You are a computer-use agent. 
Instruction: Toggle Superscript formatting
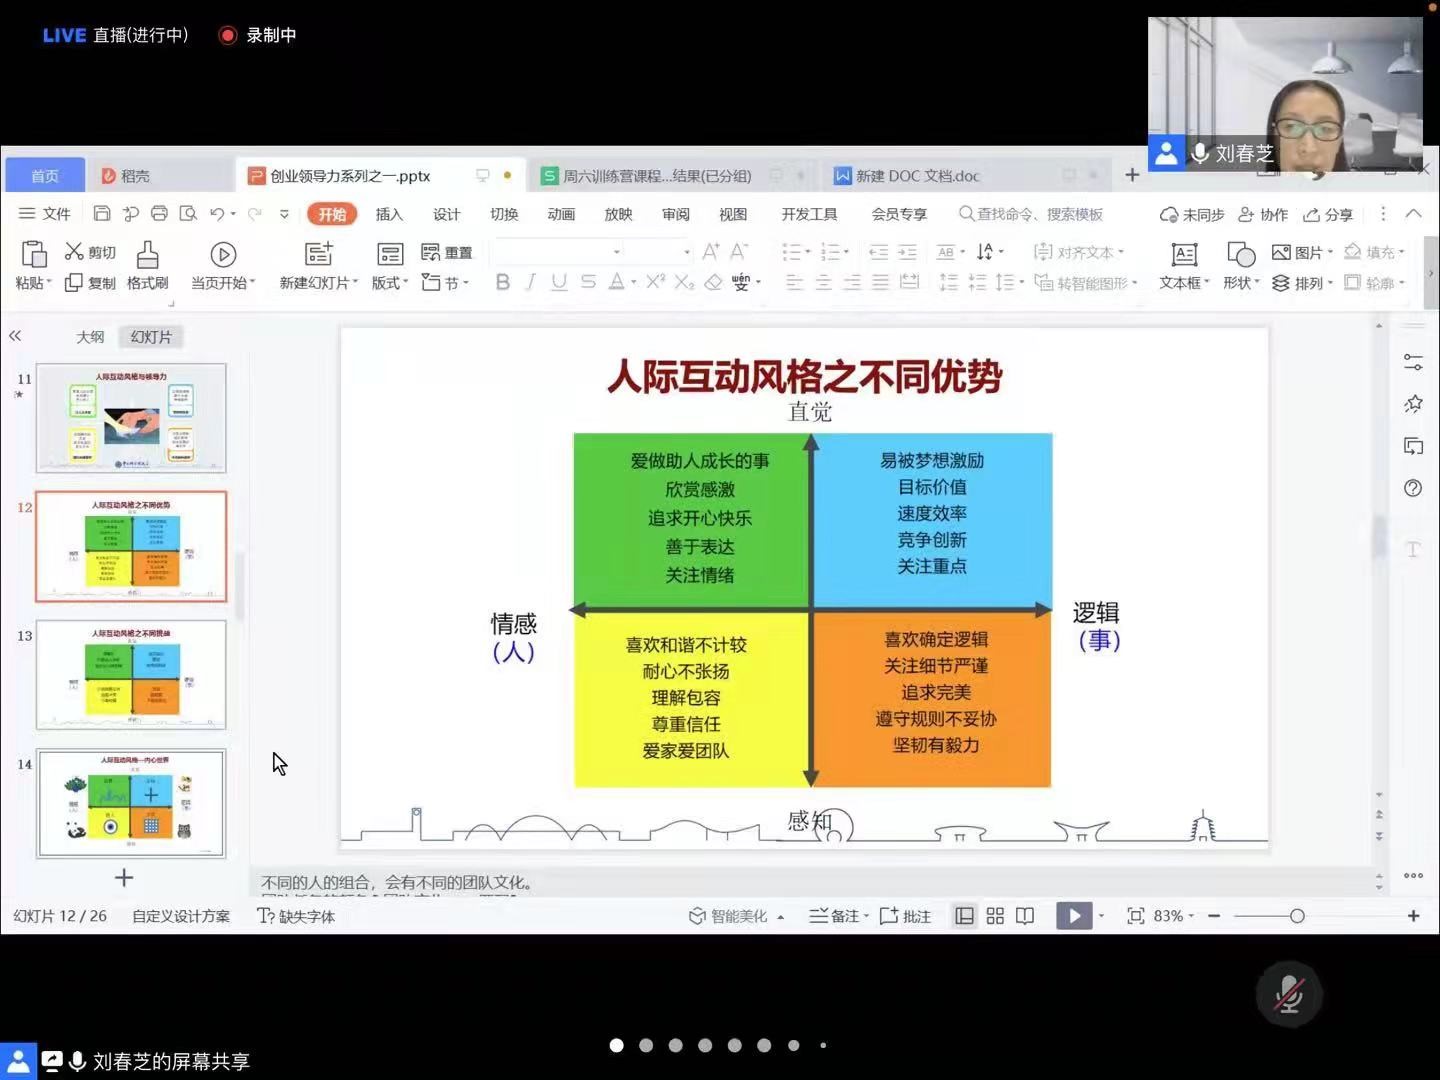[655, 282]
